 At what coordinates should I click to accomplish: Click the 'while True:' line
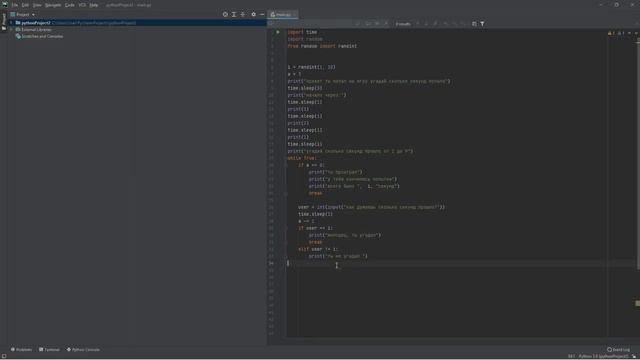[302, 158]
